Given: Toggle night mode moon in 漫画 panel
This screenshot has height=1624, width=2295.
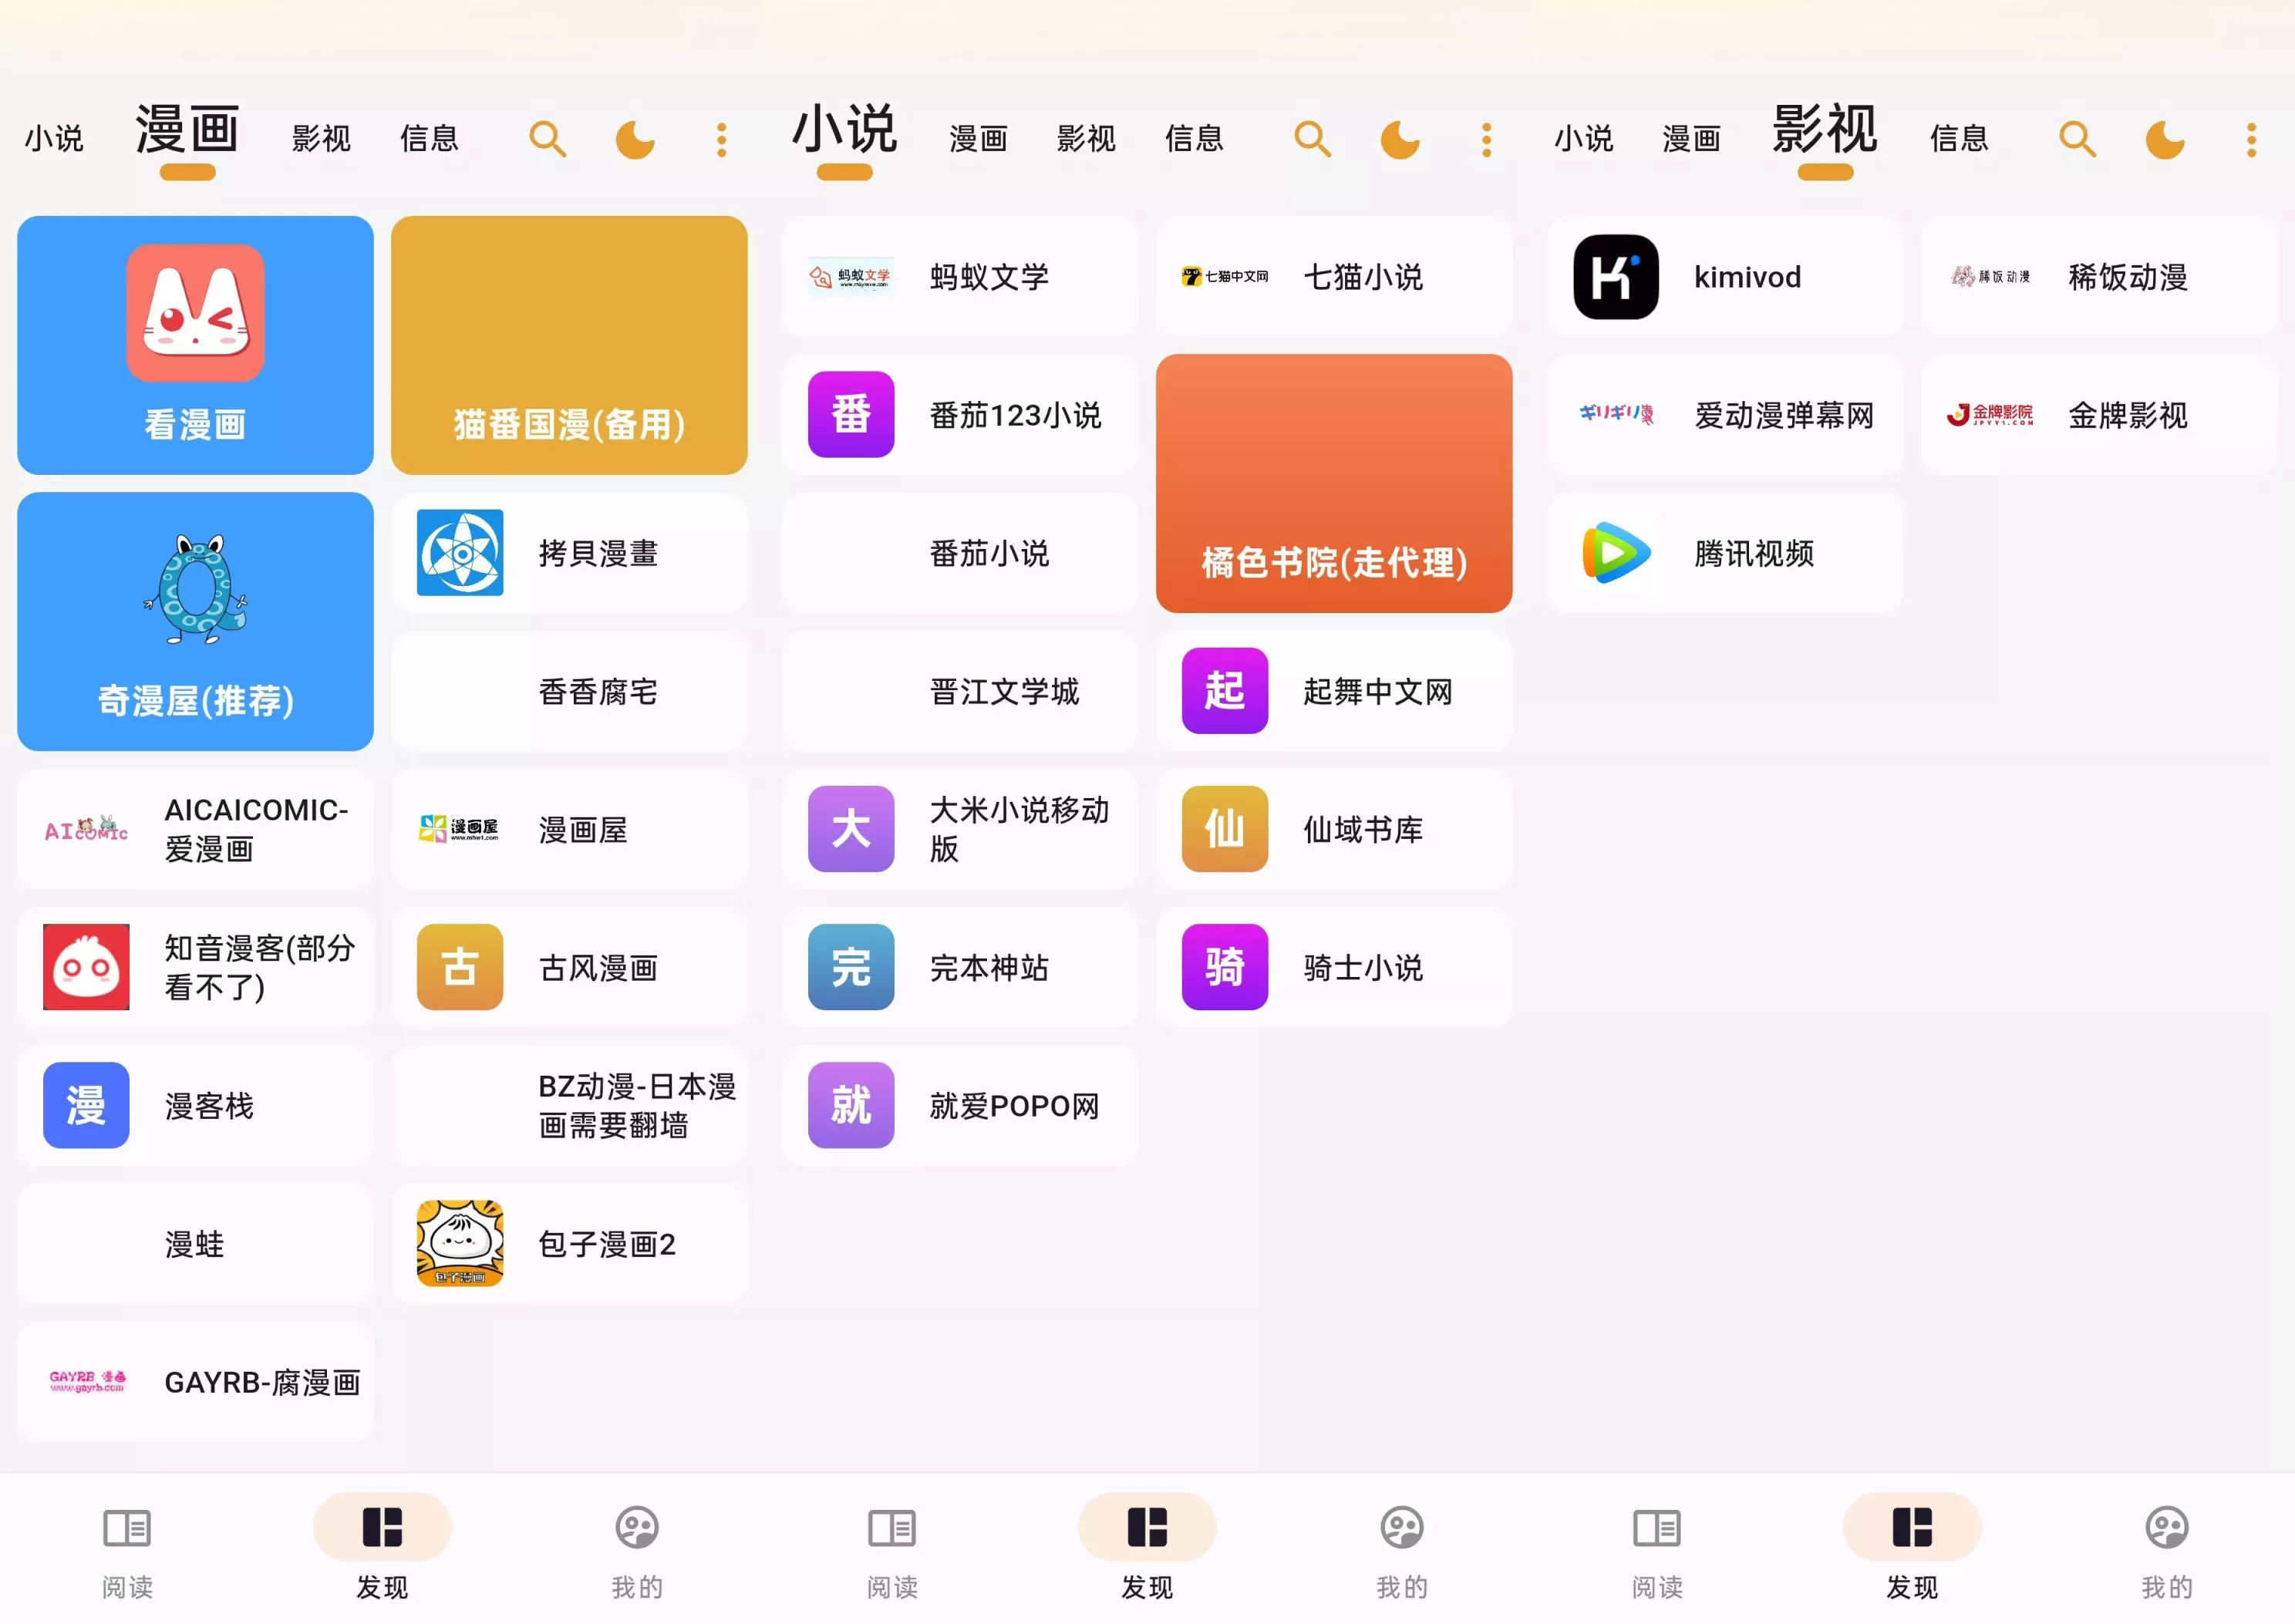Looking at the screenshot, I should pos(634,139).
